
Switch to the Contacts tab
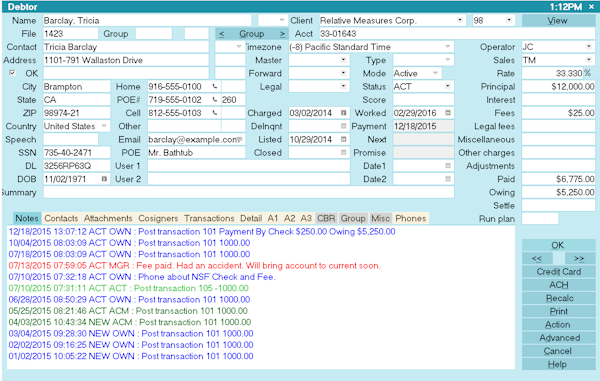61,218
